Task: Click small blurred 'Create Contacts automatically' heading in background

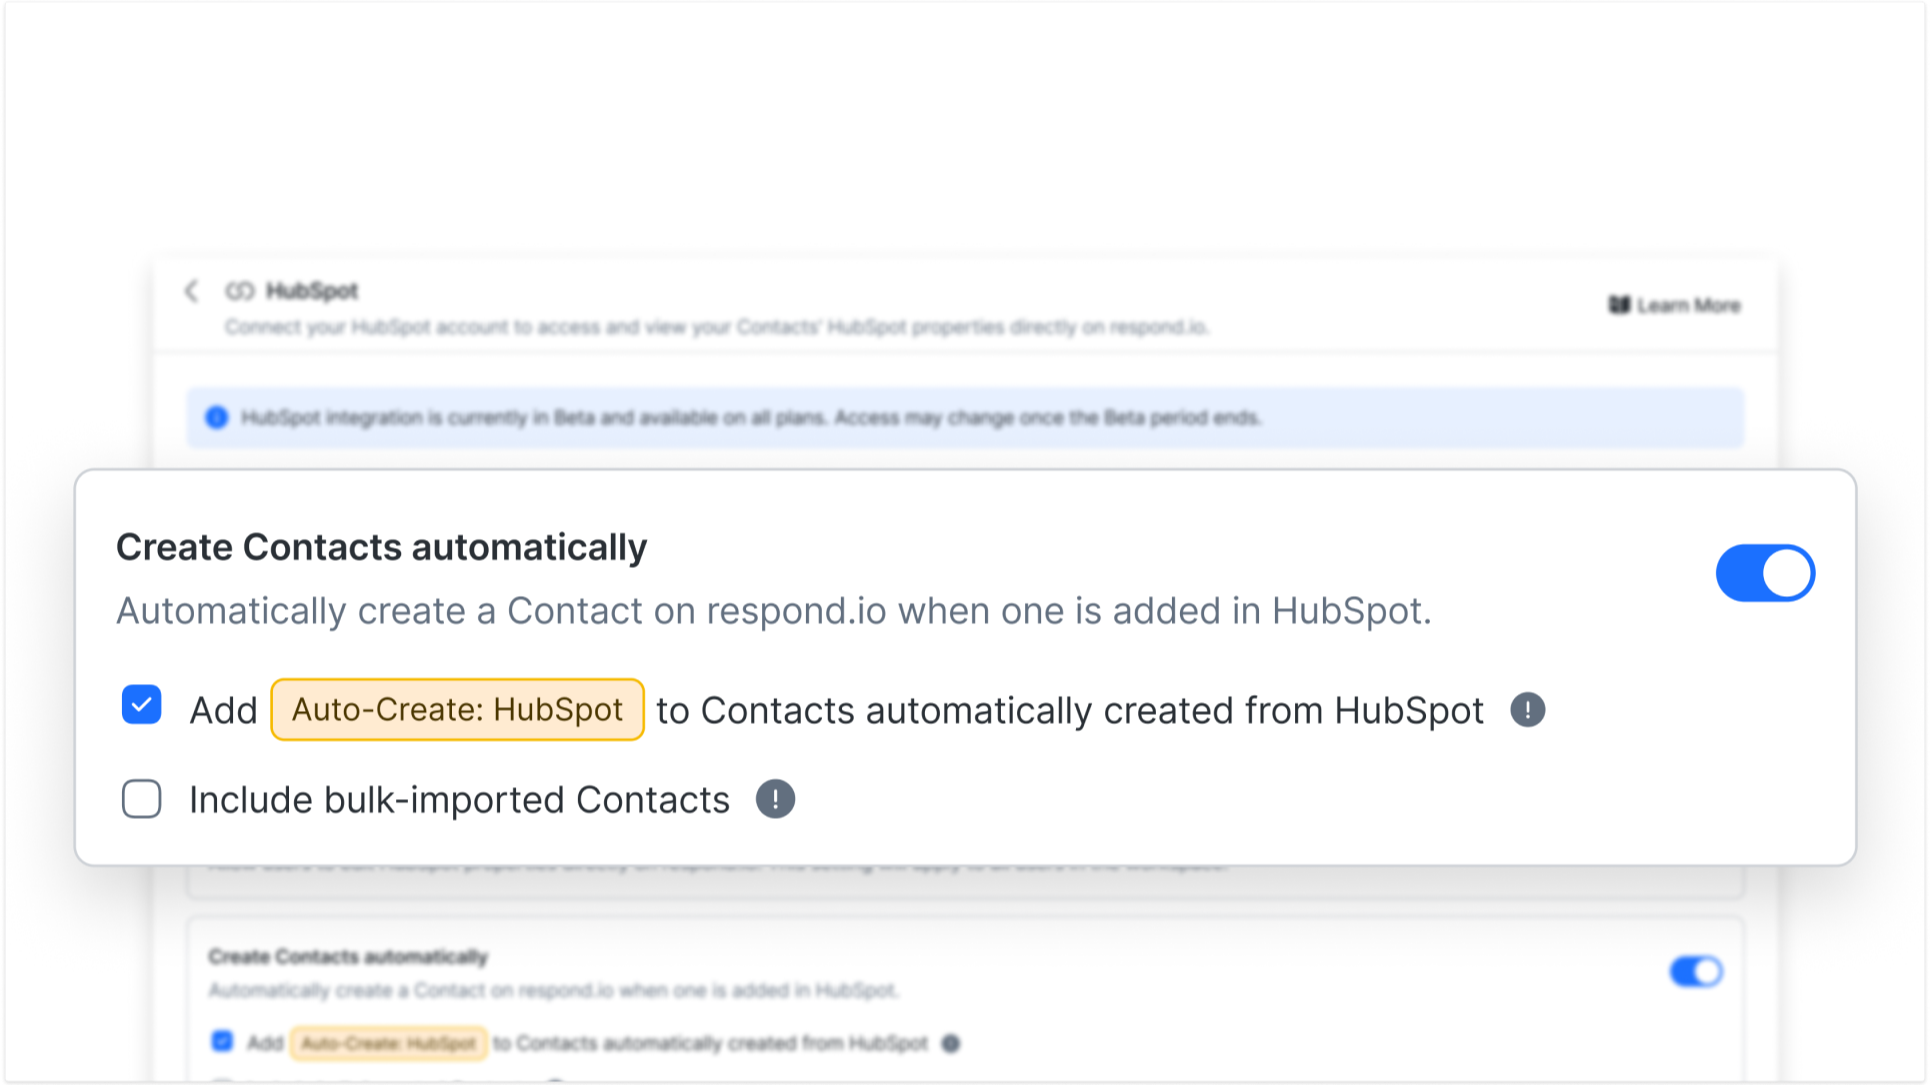Action: point(348,957)
